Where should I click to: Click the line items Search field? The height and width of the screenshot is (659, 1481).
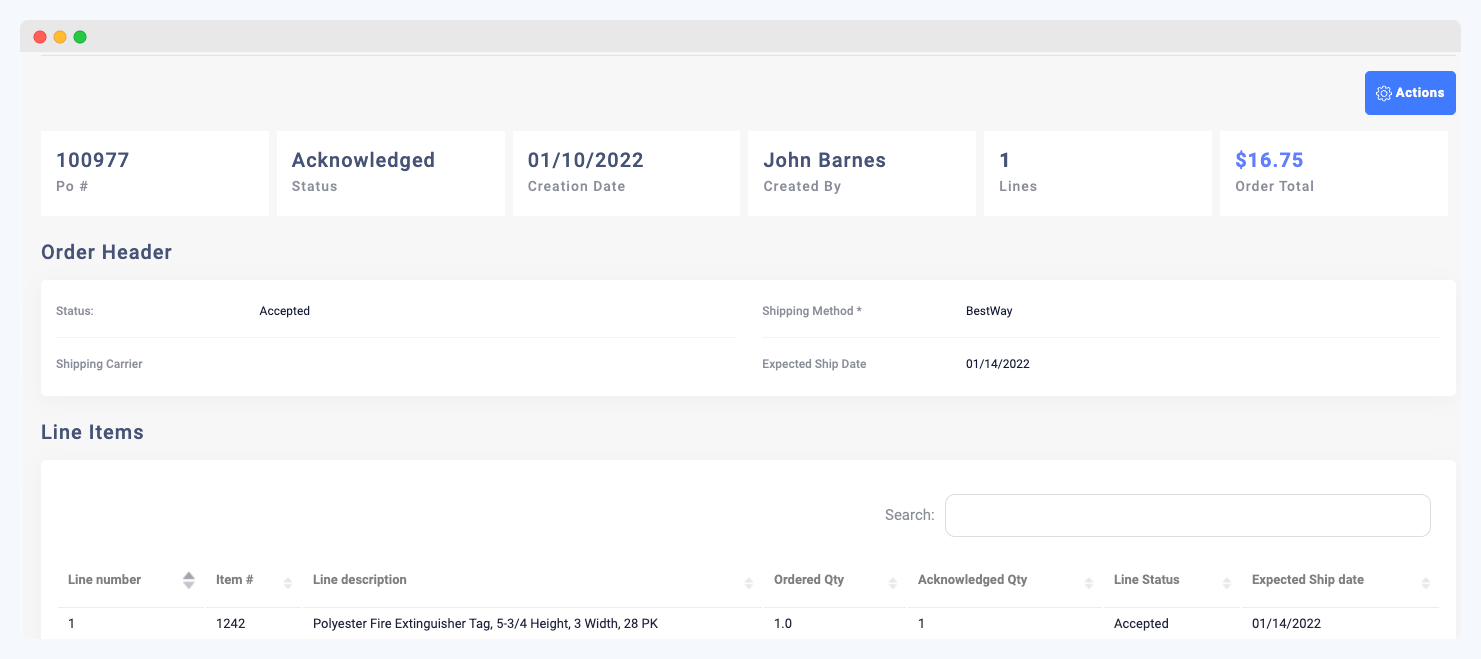pos(1187,514)
